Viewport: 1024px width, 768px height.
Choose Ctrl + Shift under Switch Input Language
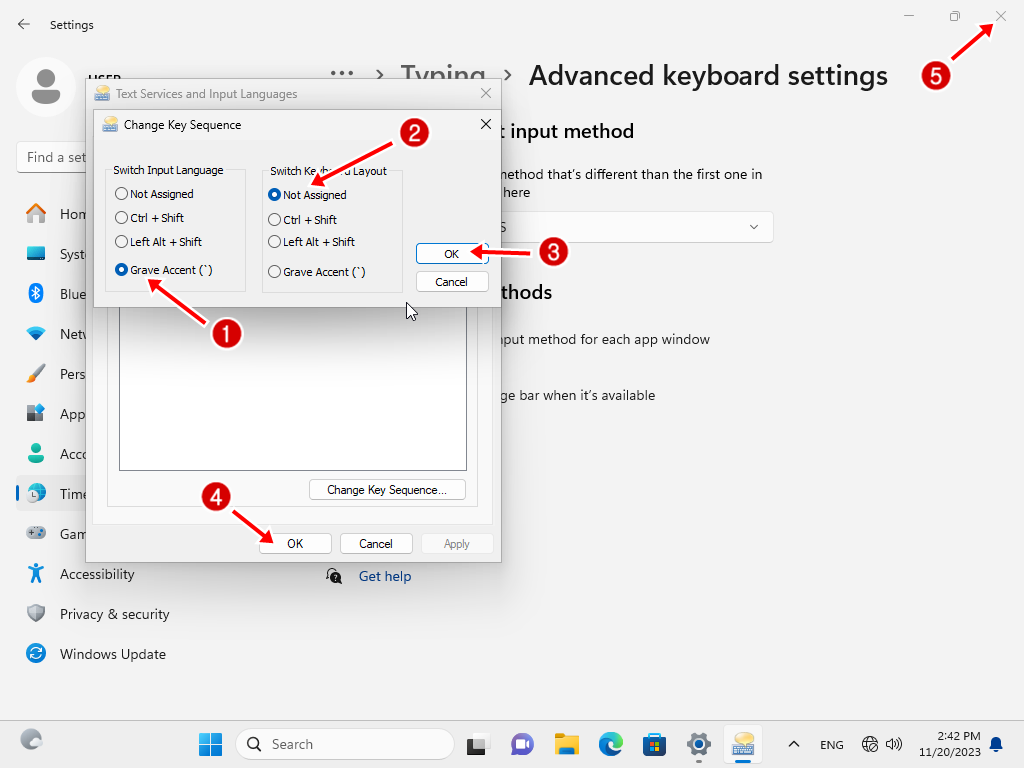pos(122,218)
